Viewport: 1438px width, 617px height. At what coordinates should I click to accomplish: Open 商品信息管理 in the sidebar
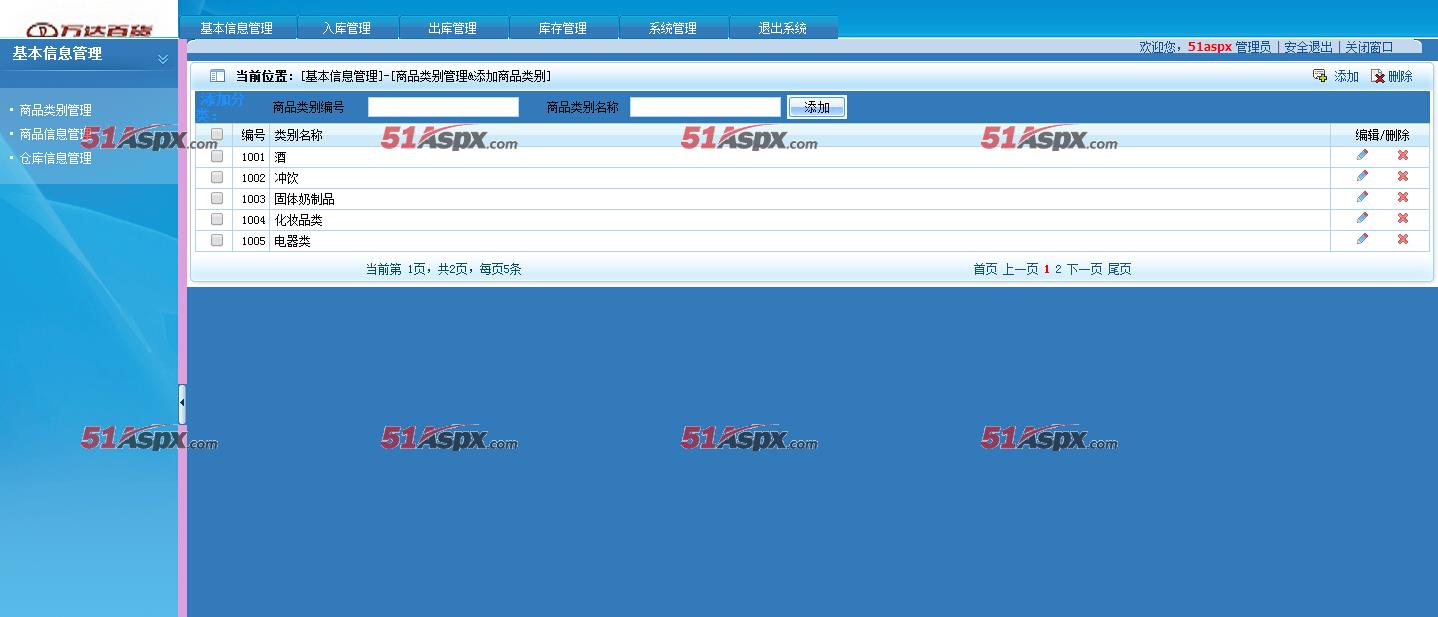[56, 134]
